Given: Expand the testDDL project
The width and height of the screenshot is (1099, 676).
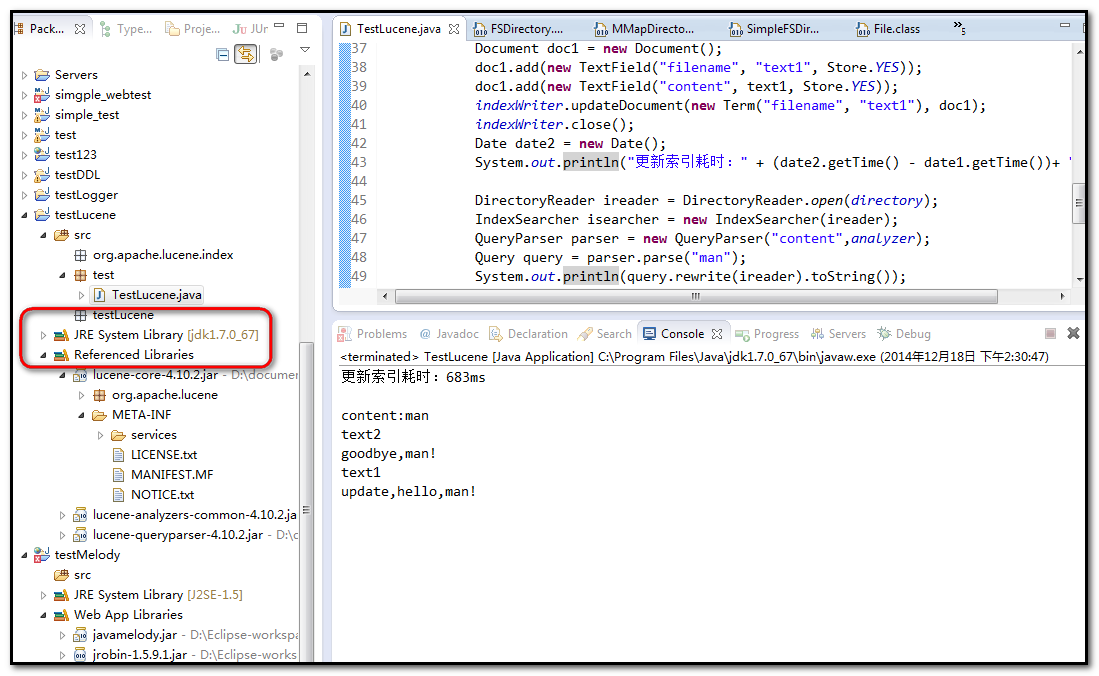Looking at the screenshot, I should (24, 175).
